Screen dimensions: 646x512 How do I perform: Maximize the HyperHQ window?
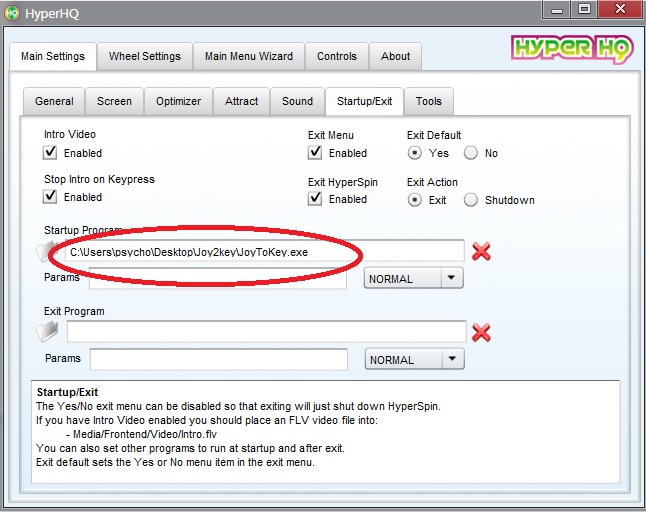(x=585, y=10)
